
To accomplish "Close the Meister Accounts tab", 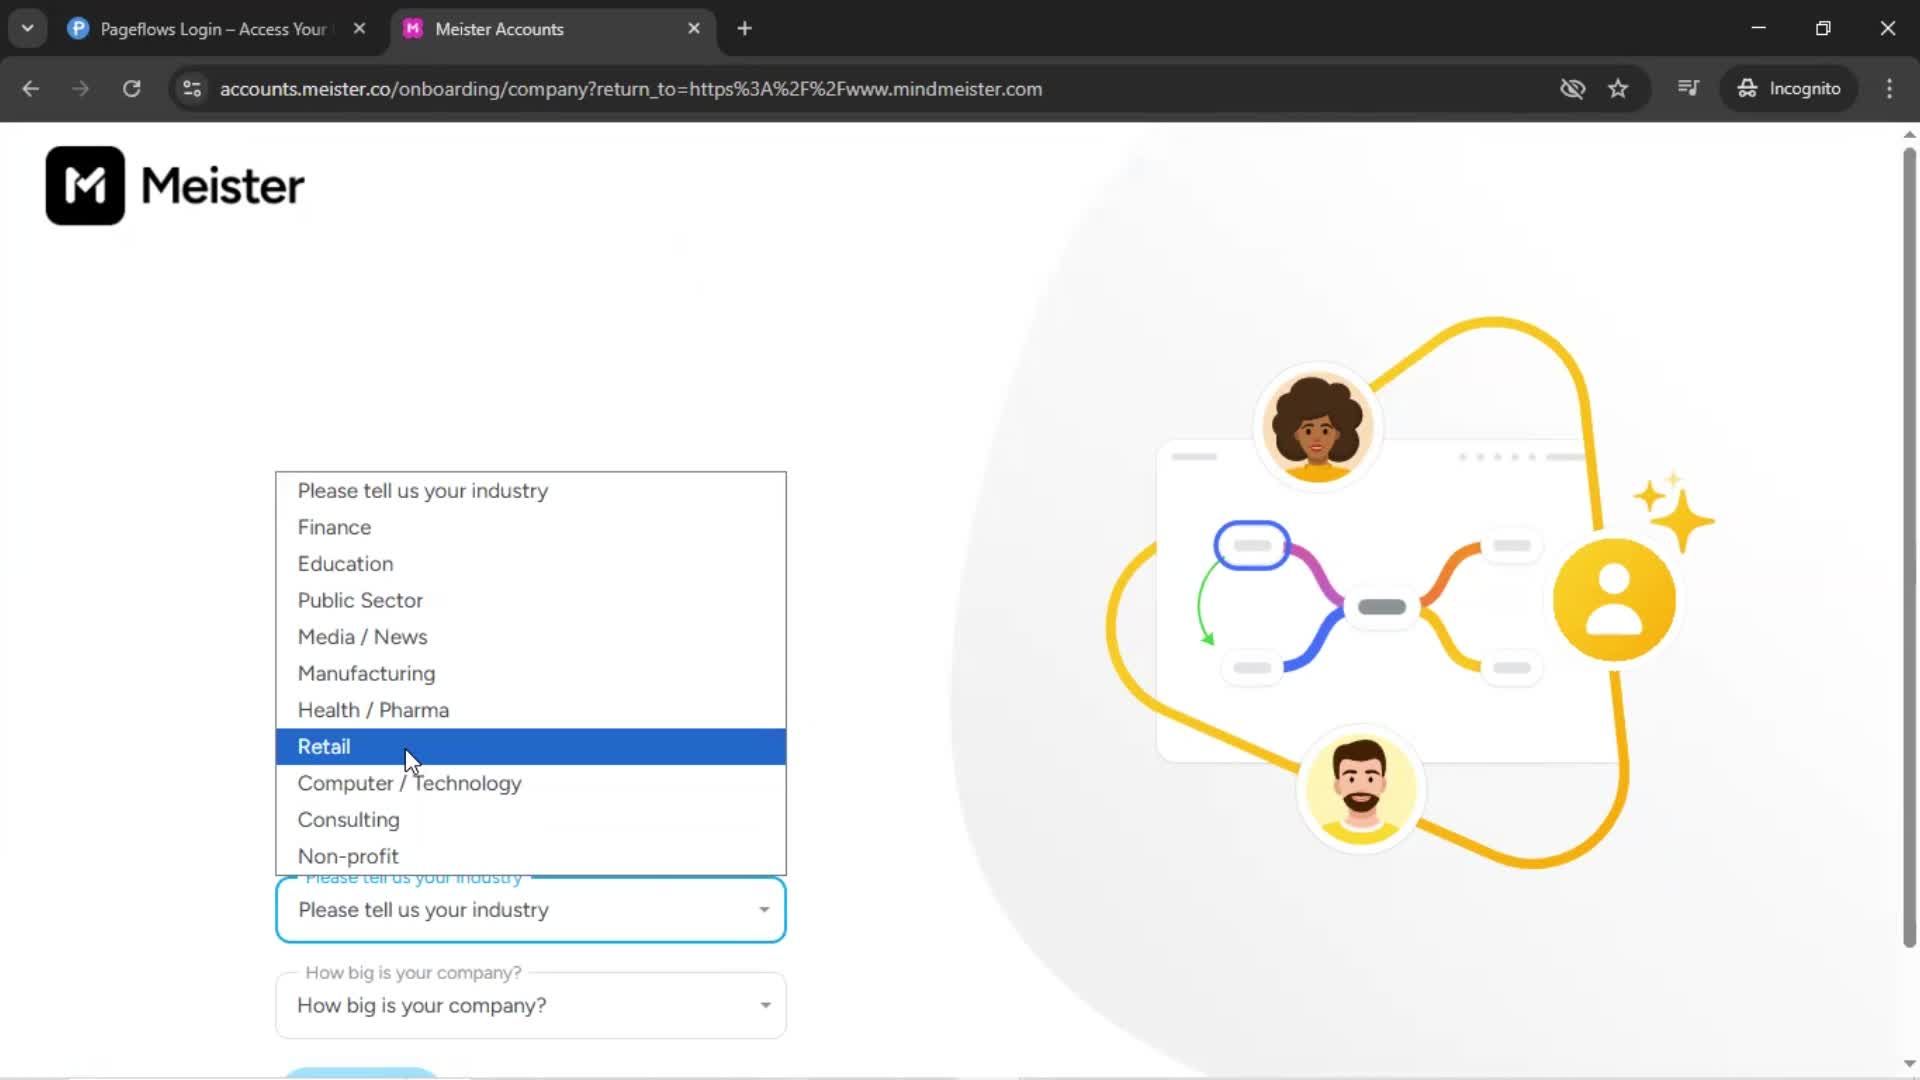I will 694,28.
